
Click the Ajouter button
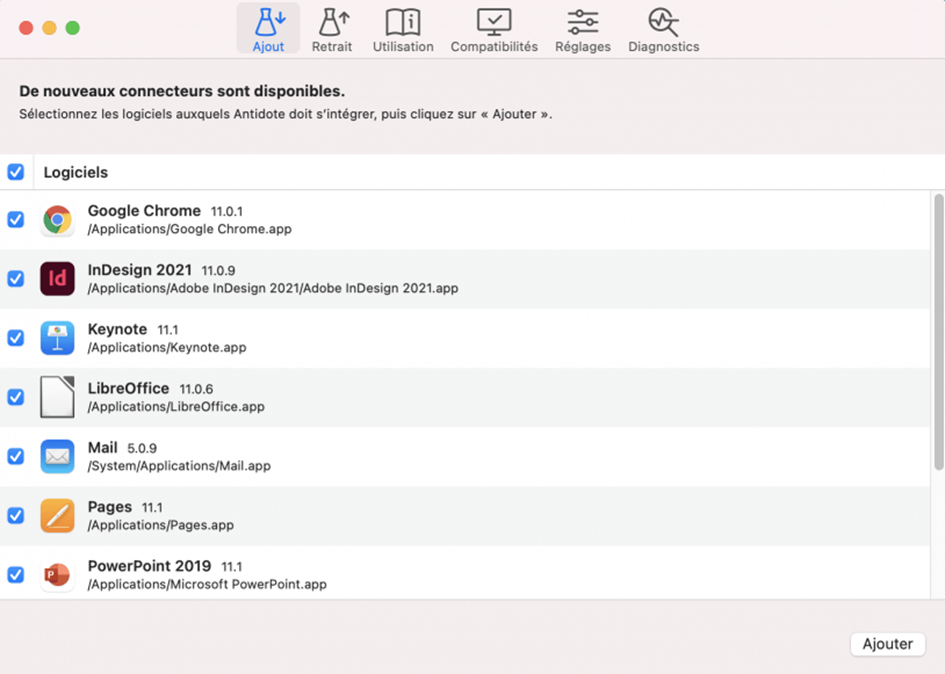click(887, 644)
